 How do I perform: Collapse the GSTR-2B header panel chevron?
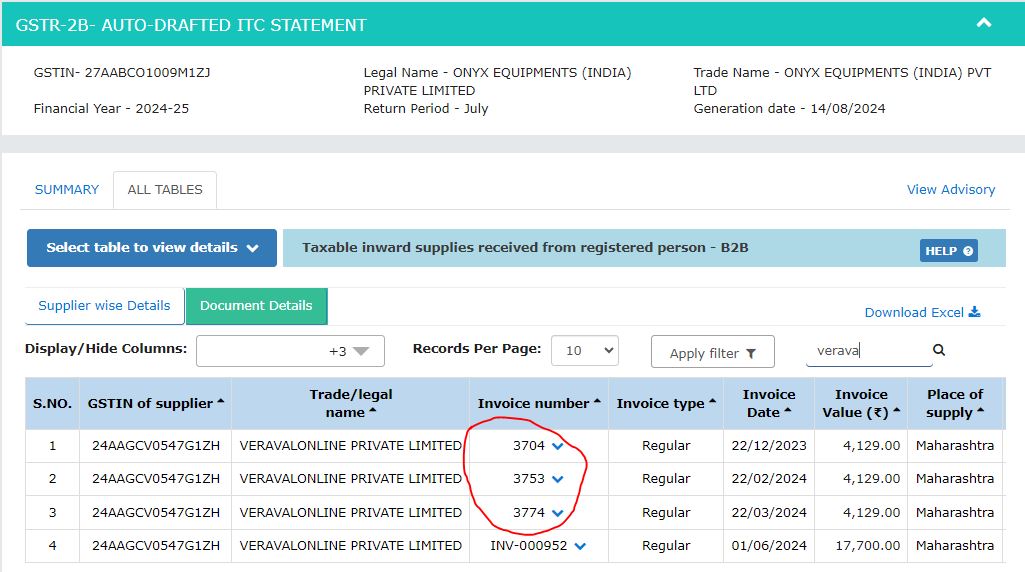click(x=983, y=24)
